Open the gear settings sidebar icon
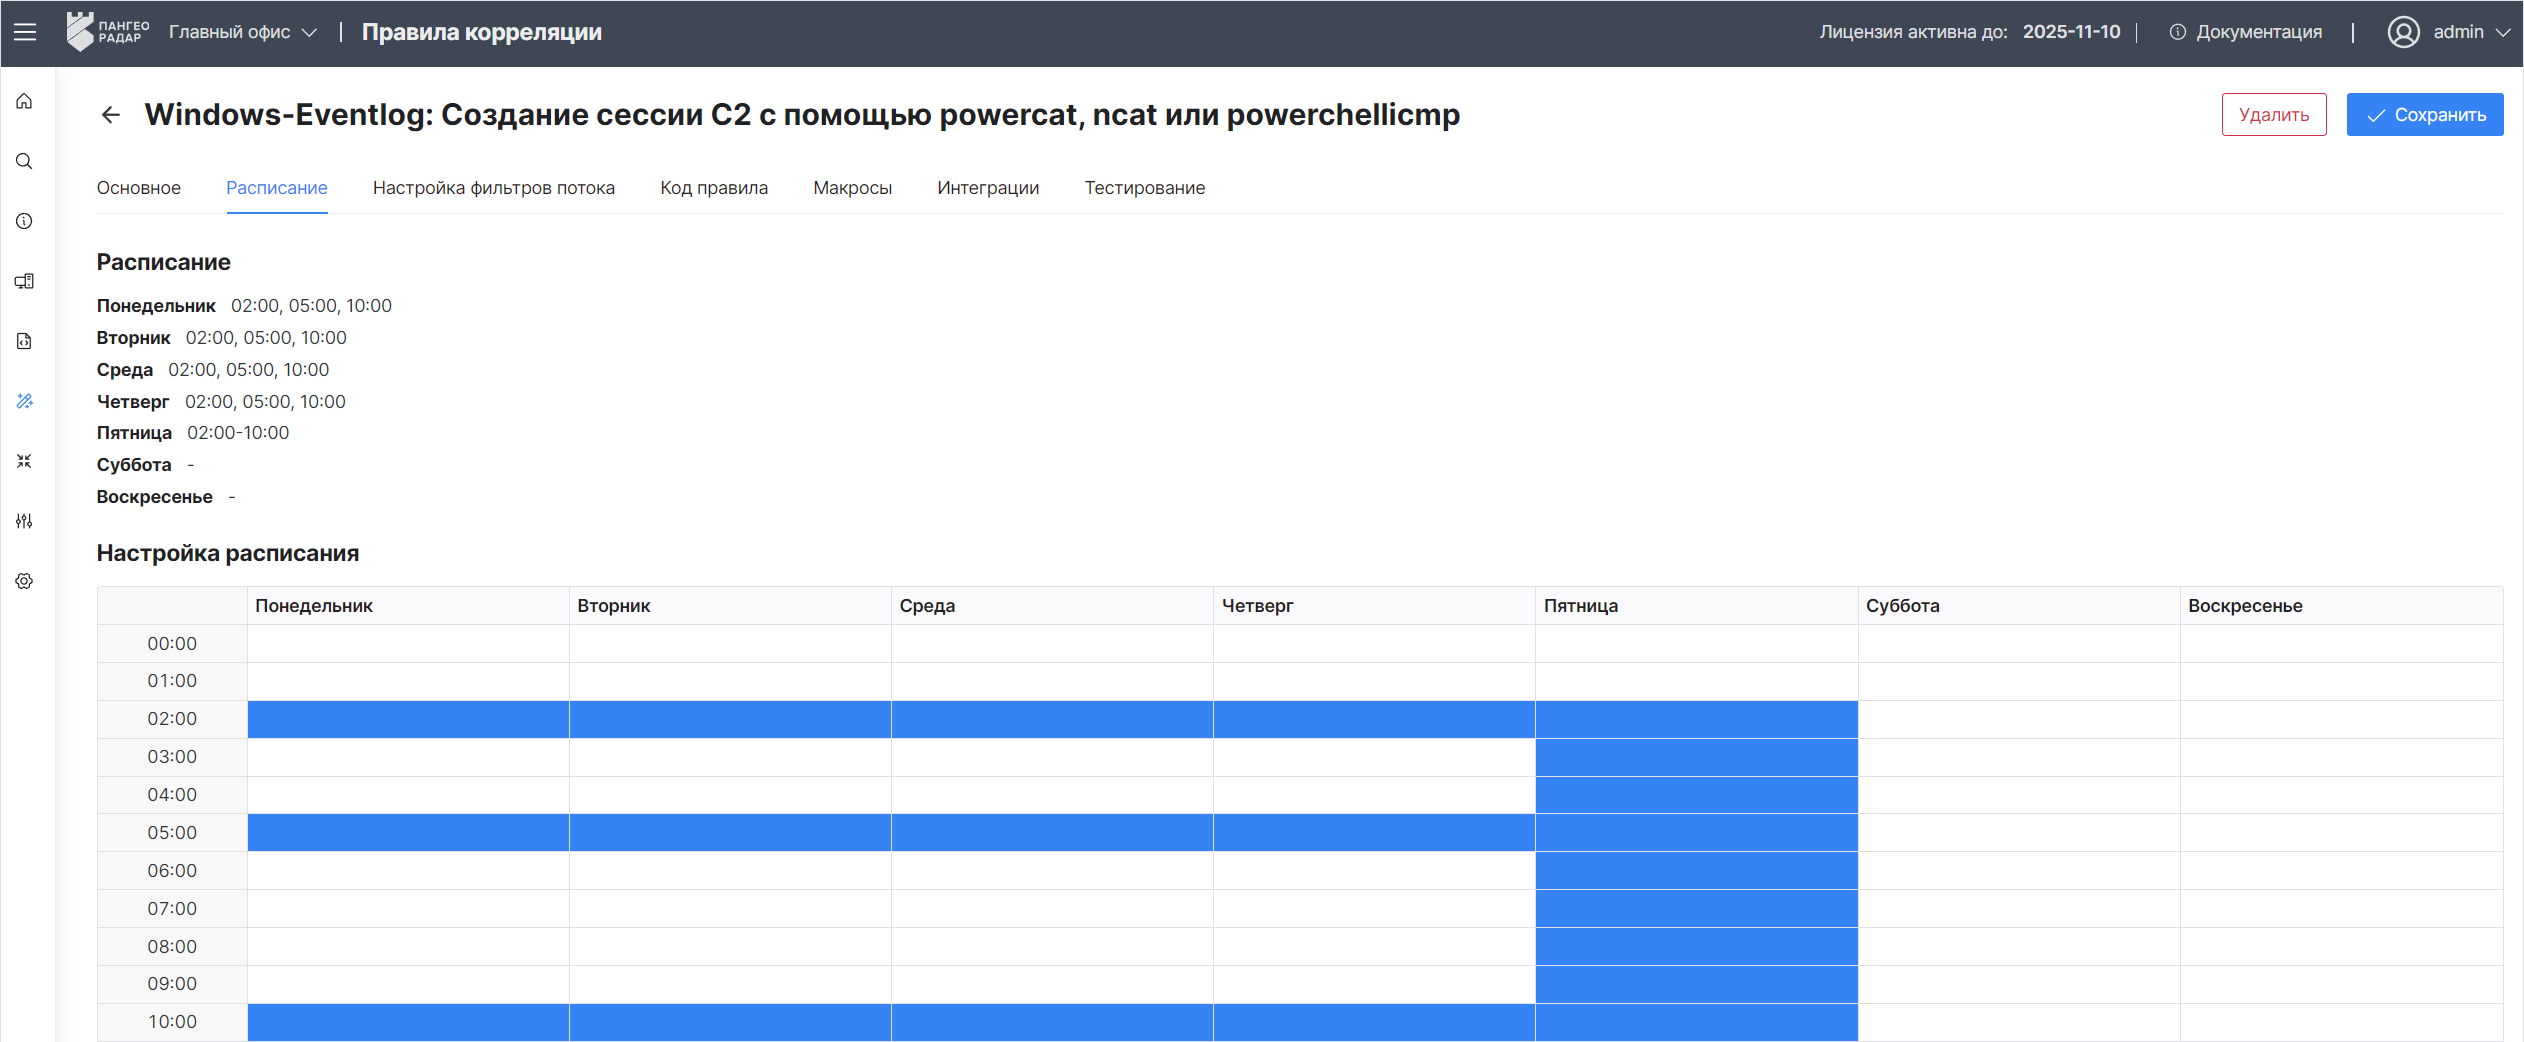This screenshot has height=1042, width=2524. [x=25, y=581]
